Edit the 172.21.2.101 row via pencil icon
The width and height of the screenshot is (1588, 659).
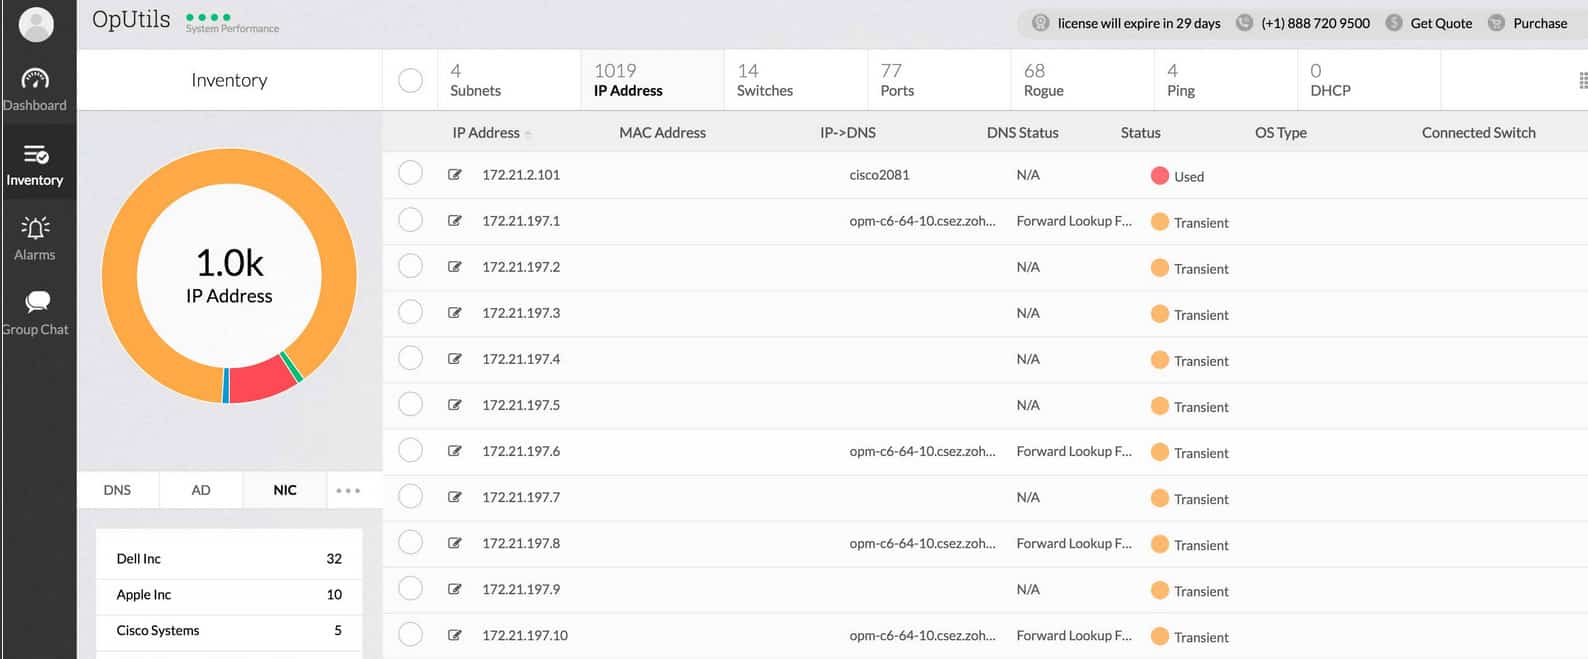click(x=455, y=174)
